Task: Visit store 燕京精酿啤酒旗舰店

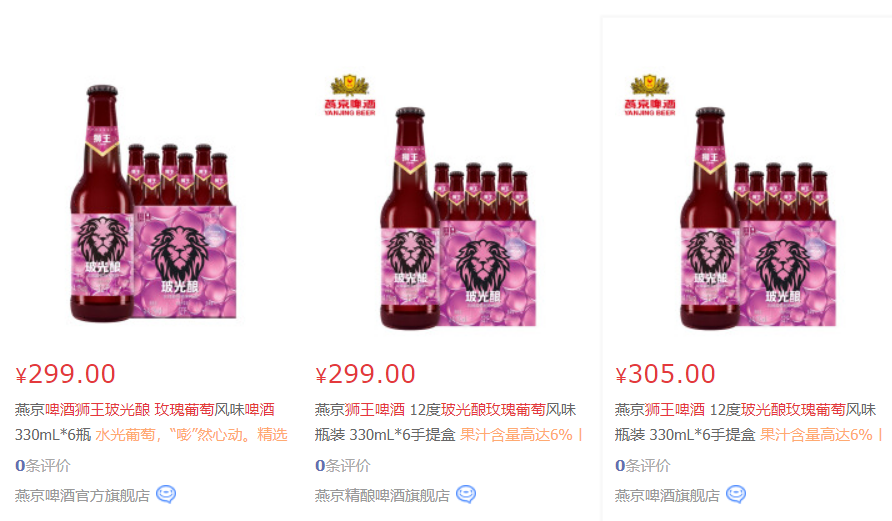Action: 382,495
